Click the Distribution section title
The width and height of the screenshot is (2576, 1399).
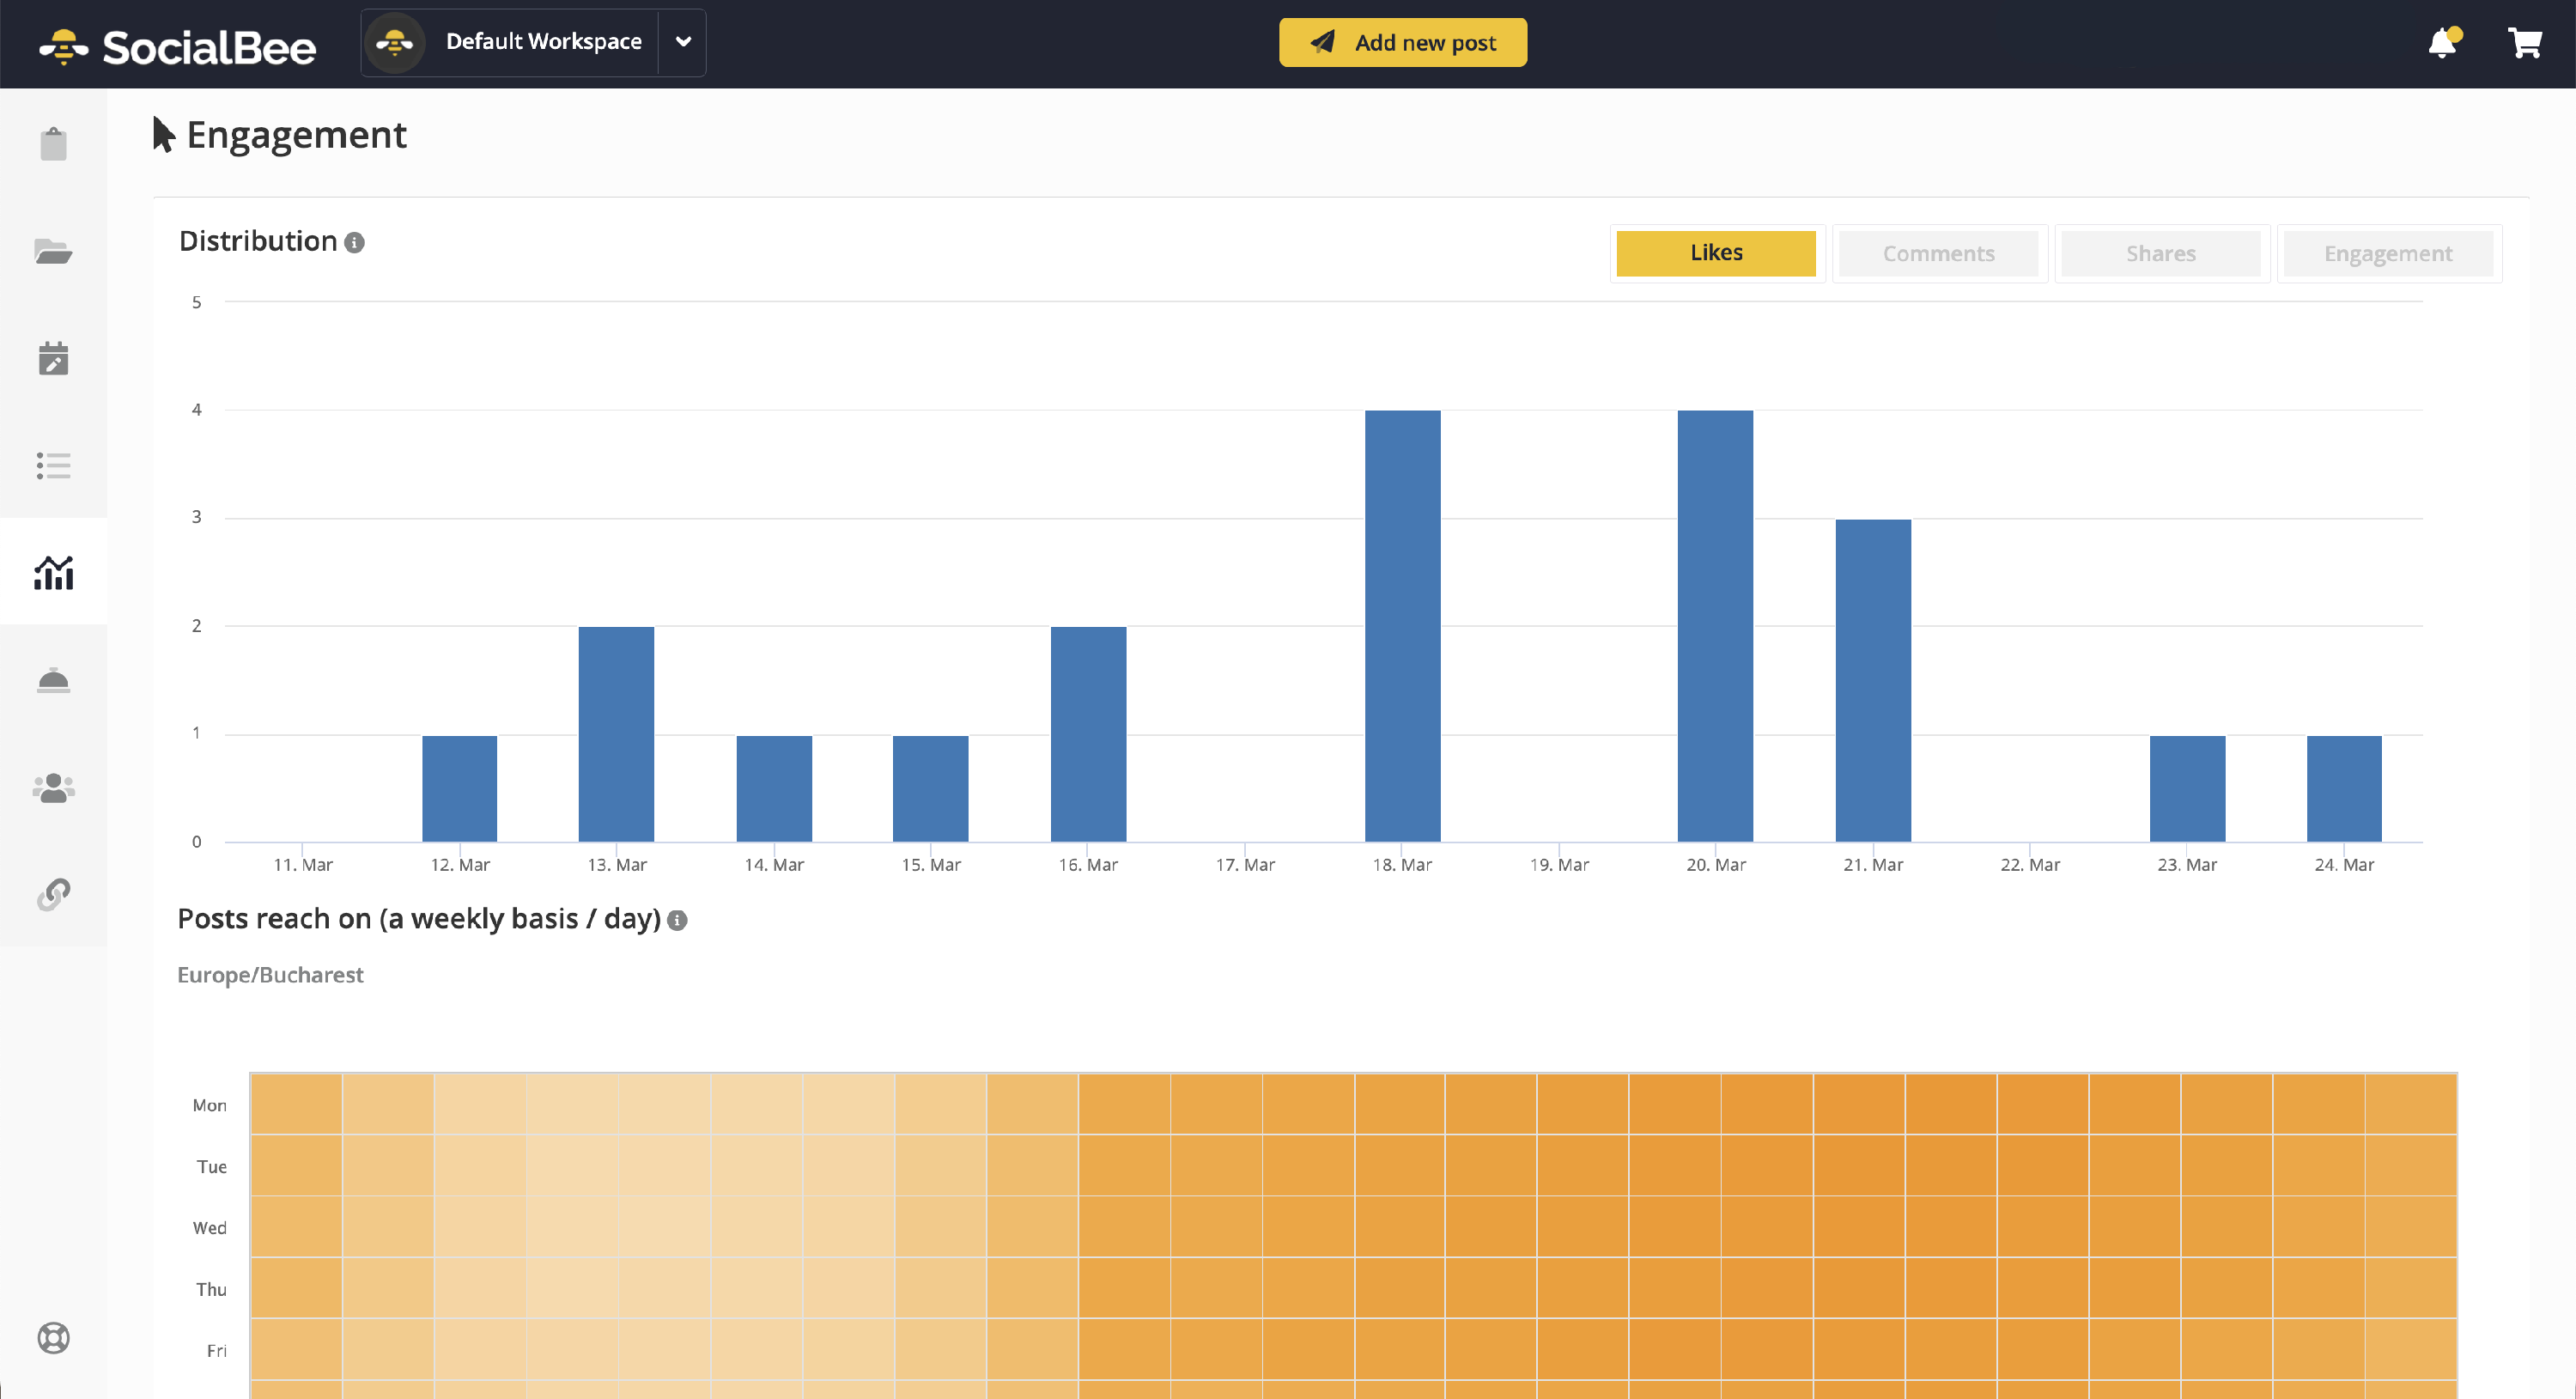258,241
